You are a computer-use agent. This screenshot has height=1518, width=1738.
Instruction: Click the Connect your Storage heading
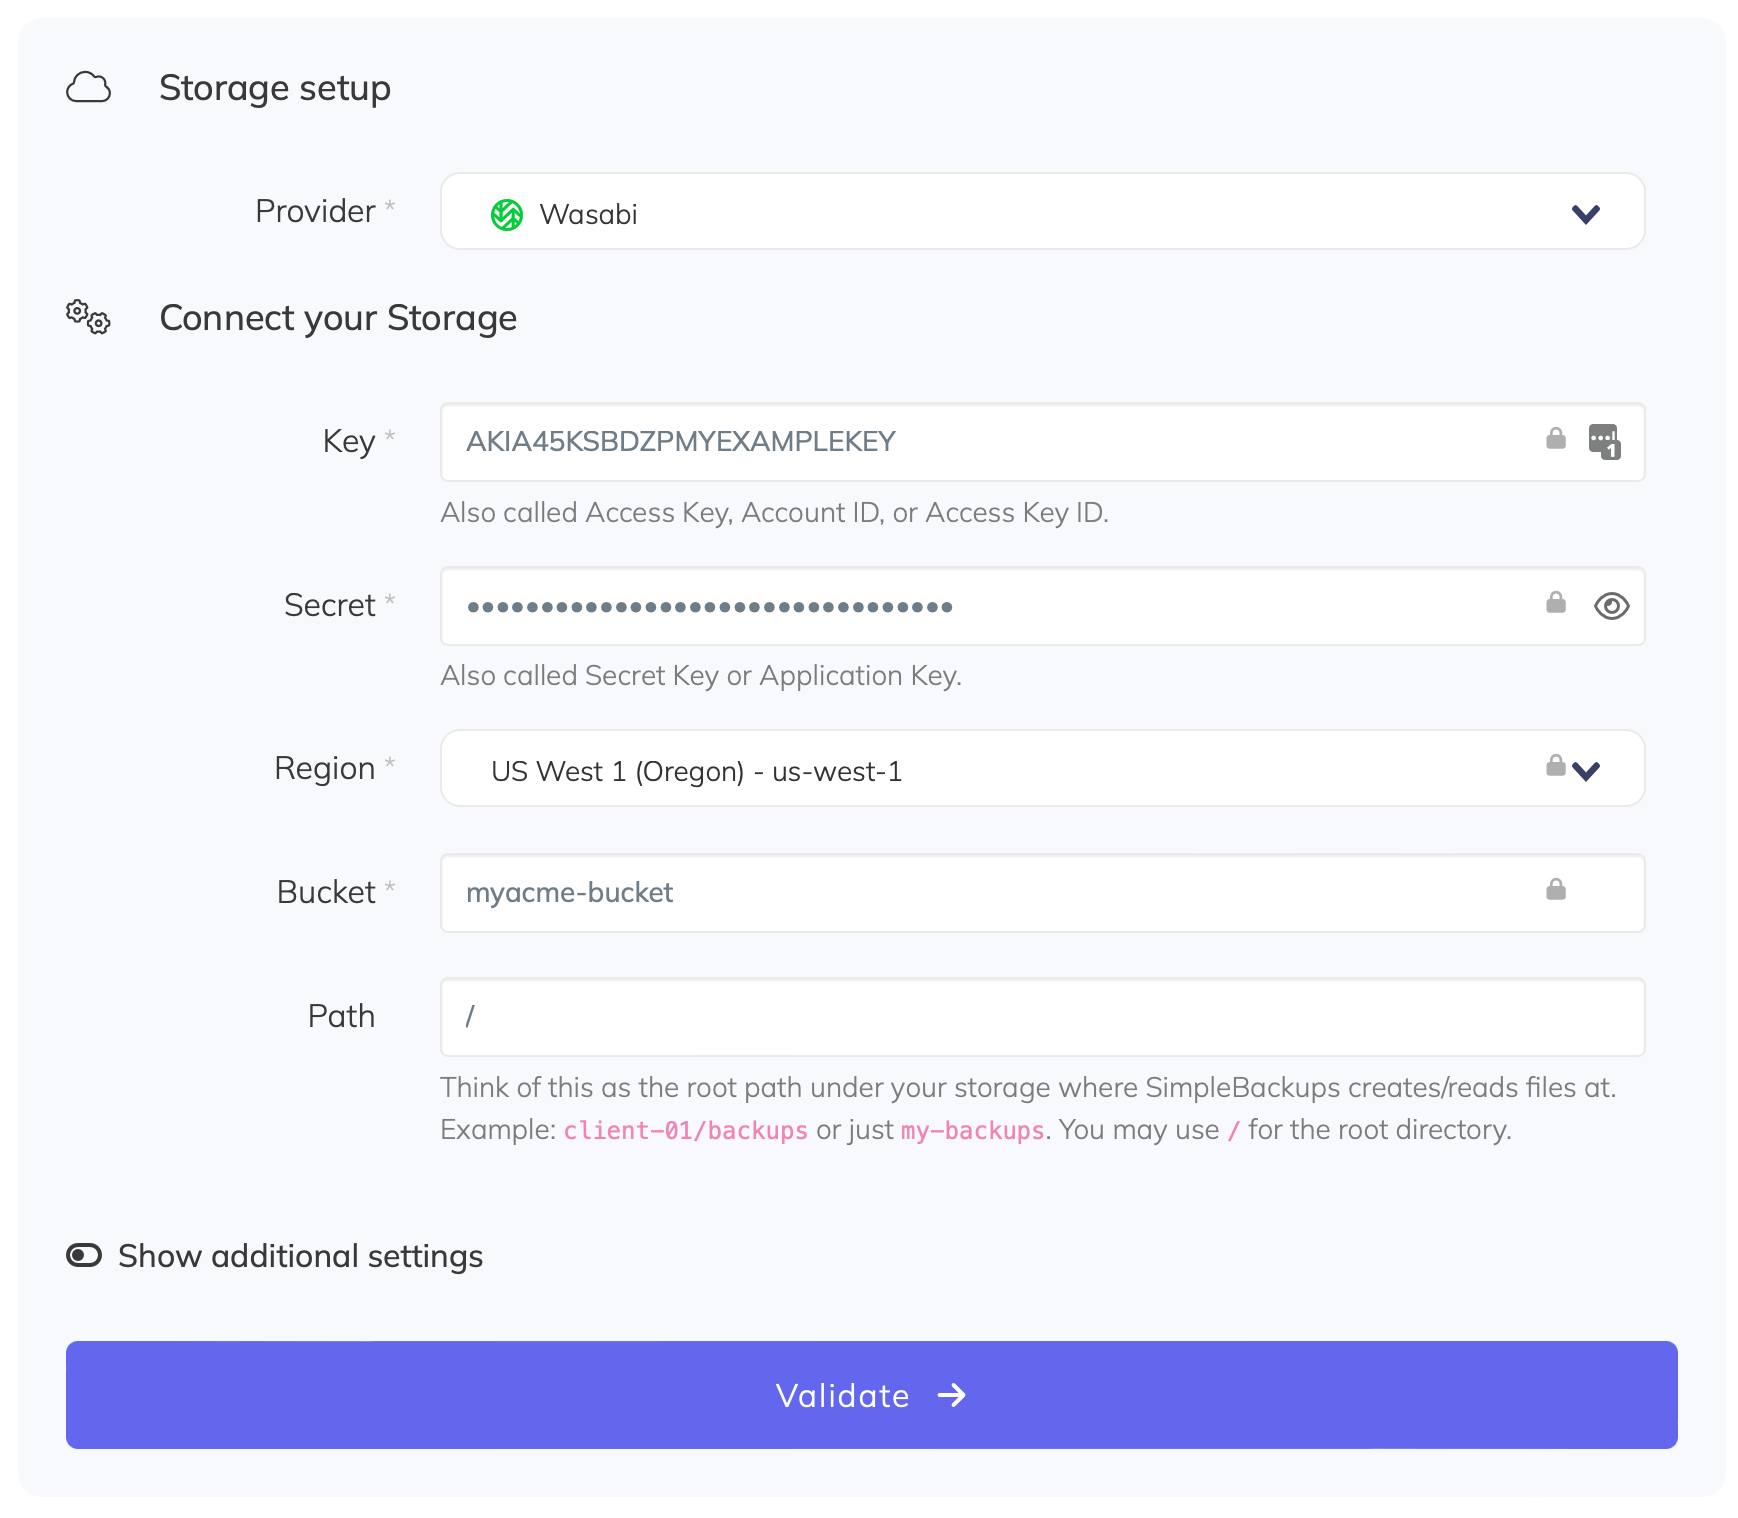(338, 318)
